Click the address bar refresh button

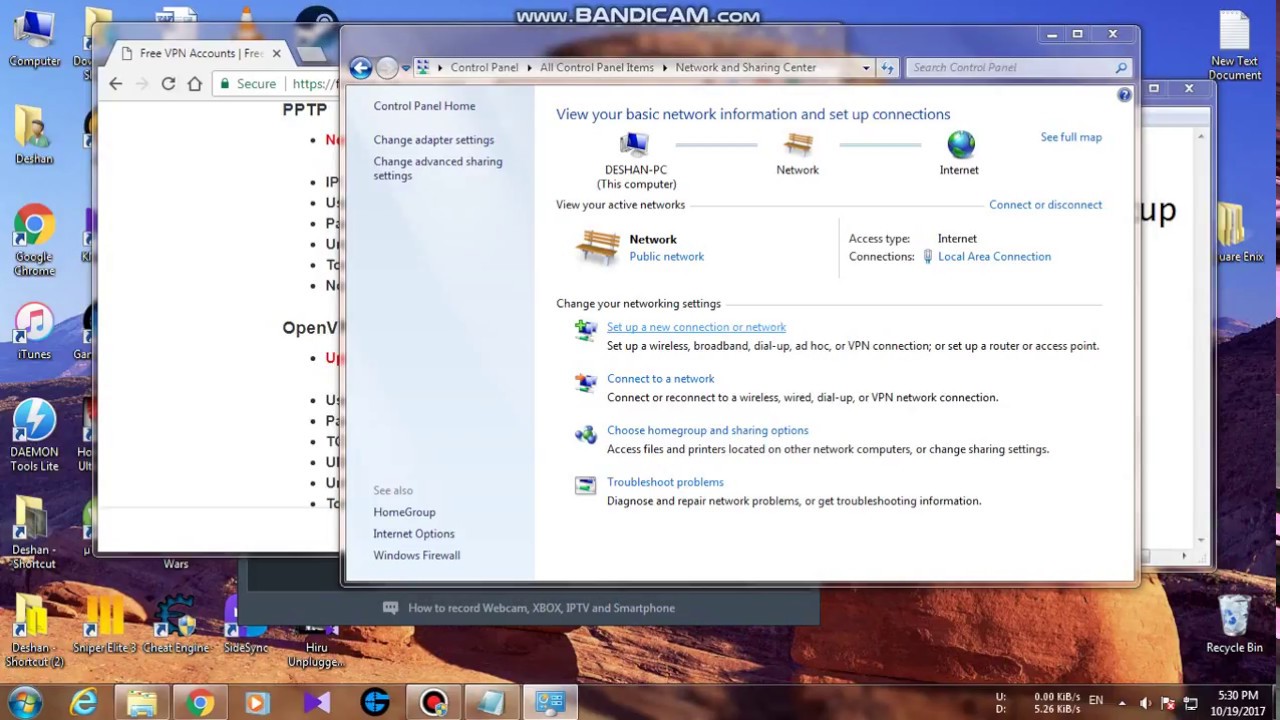point(887,68)
